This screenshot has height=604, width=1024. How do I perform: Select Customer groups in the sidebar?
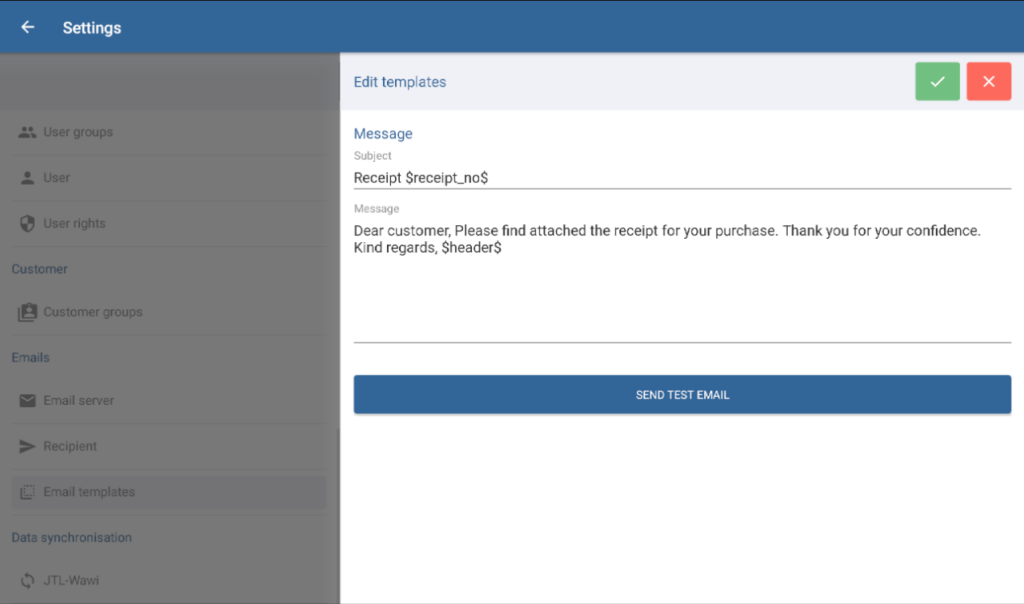tap(93, 312)
